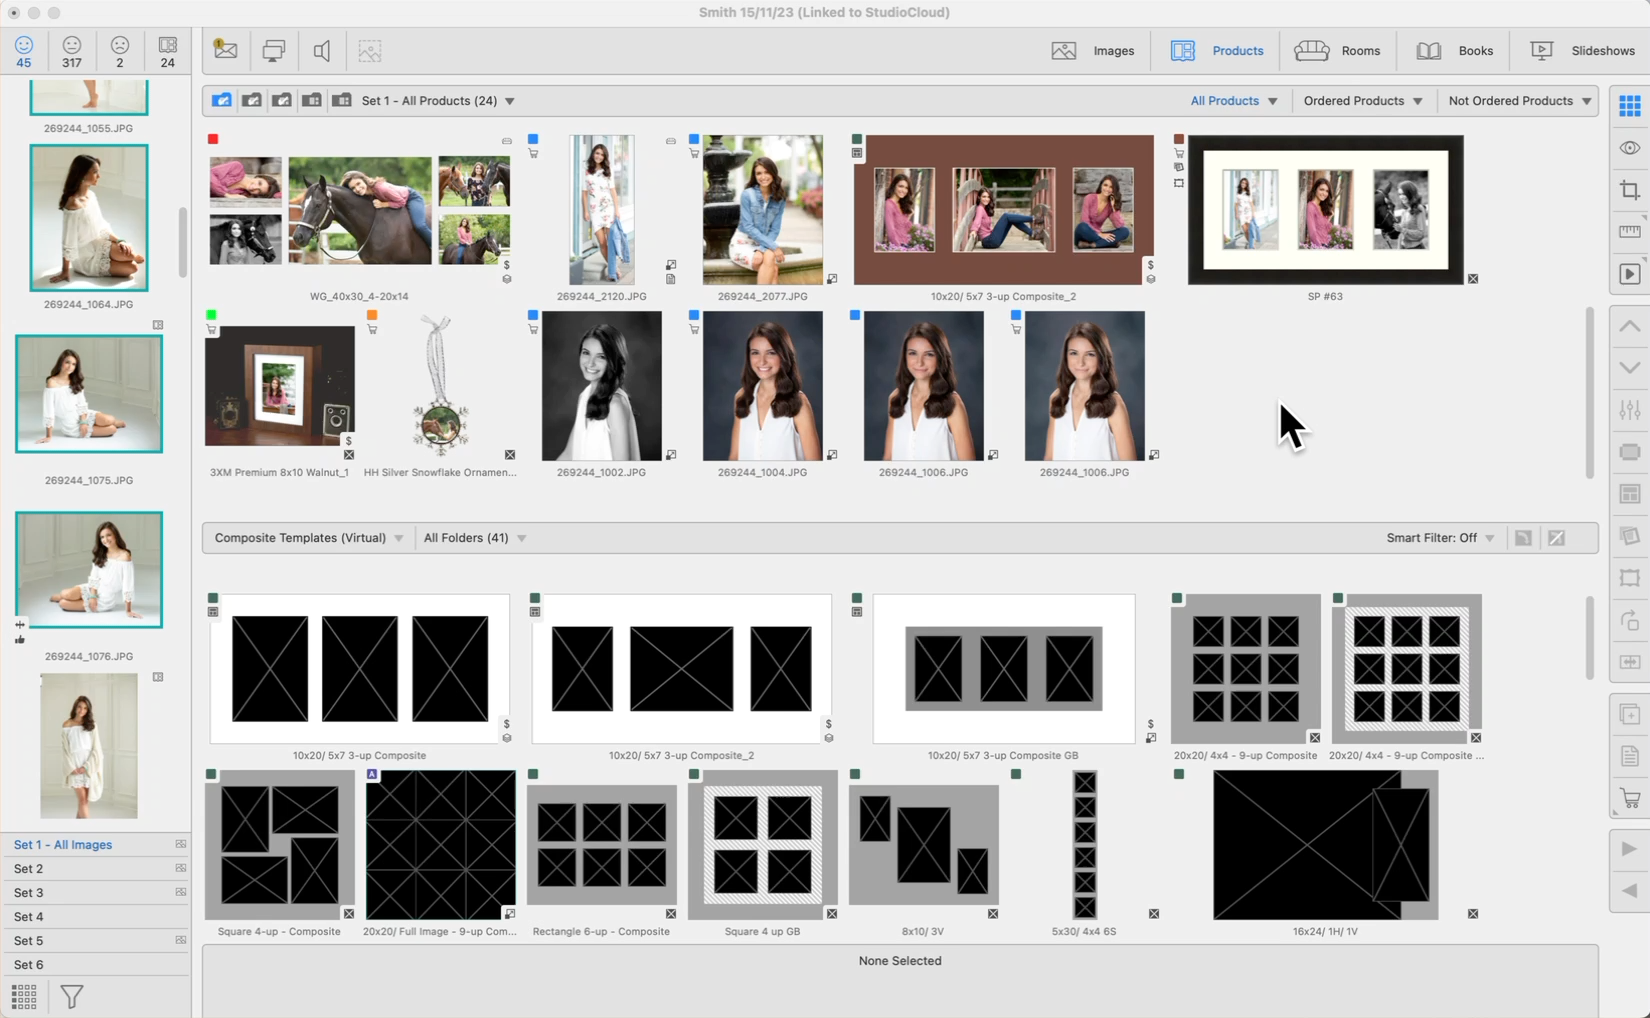Image resolution: width=1650 pixels, height=1018 pixels.
Task: Click the red color flag on WG_40x30 product
Action: (x=213, y=139)
